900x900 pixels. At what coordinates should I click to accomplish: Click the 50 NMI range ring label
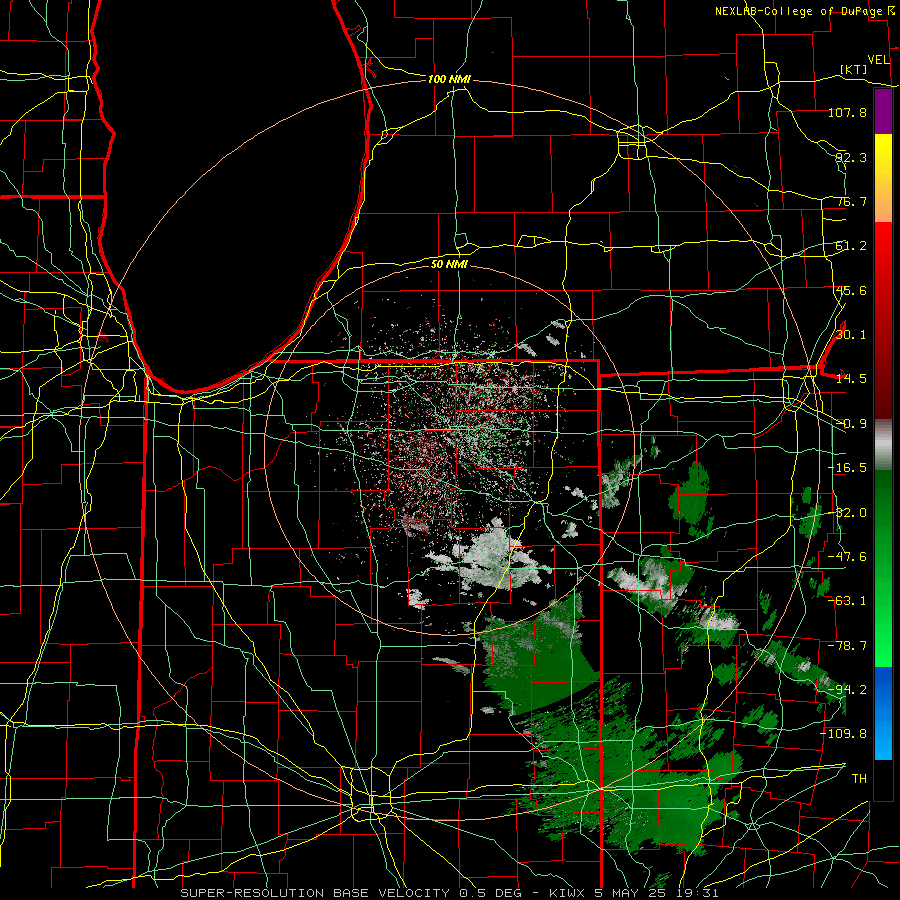point(449,264)
